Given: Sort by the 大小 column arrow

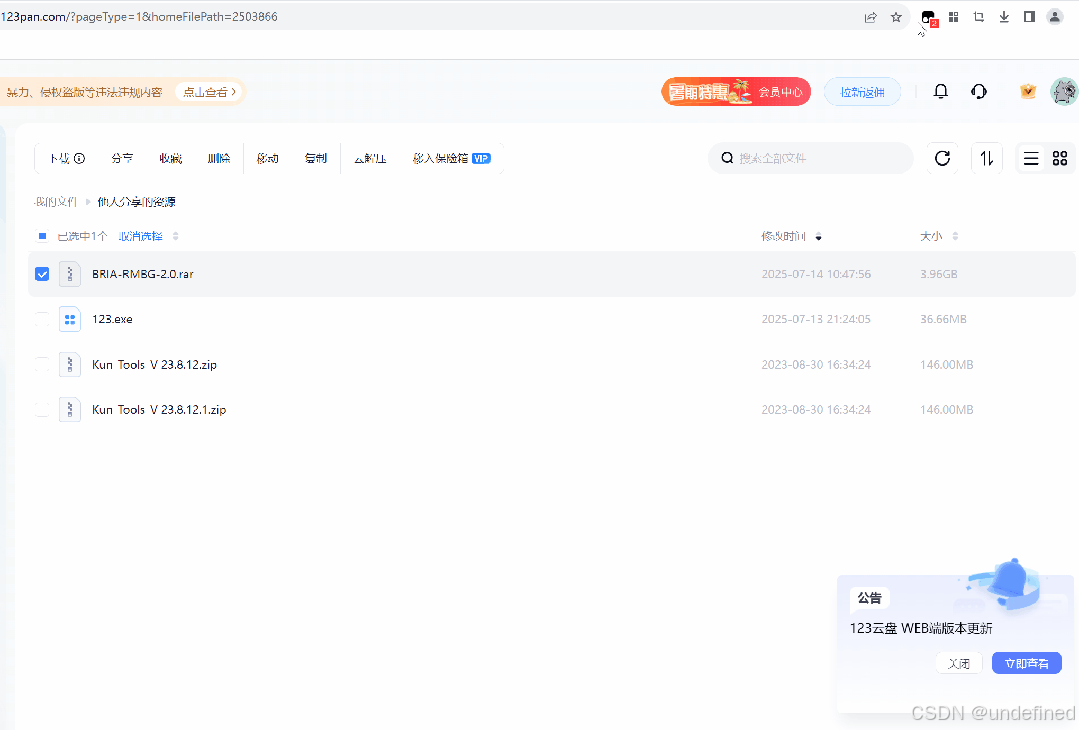Looking at the screenshot, I should [x=955, y=237].
